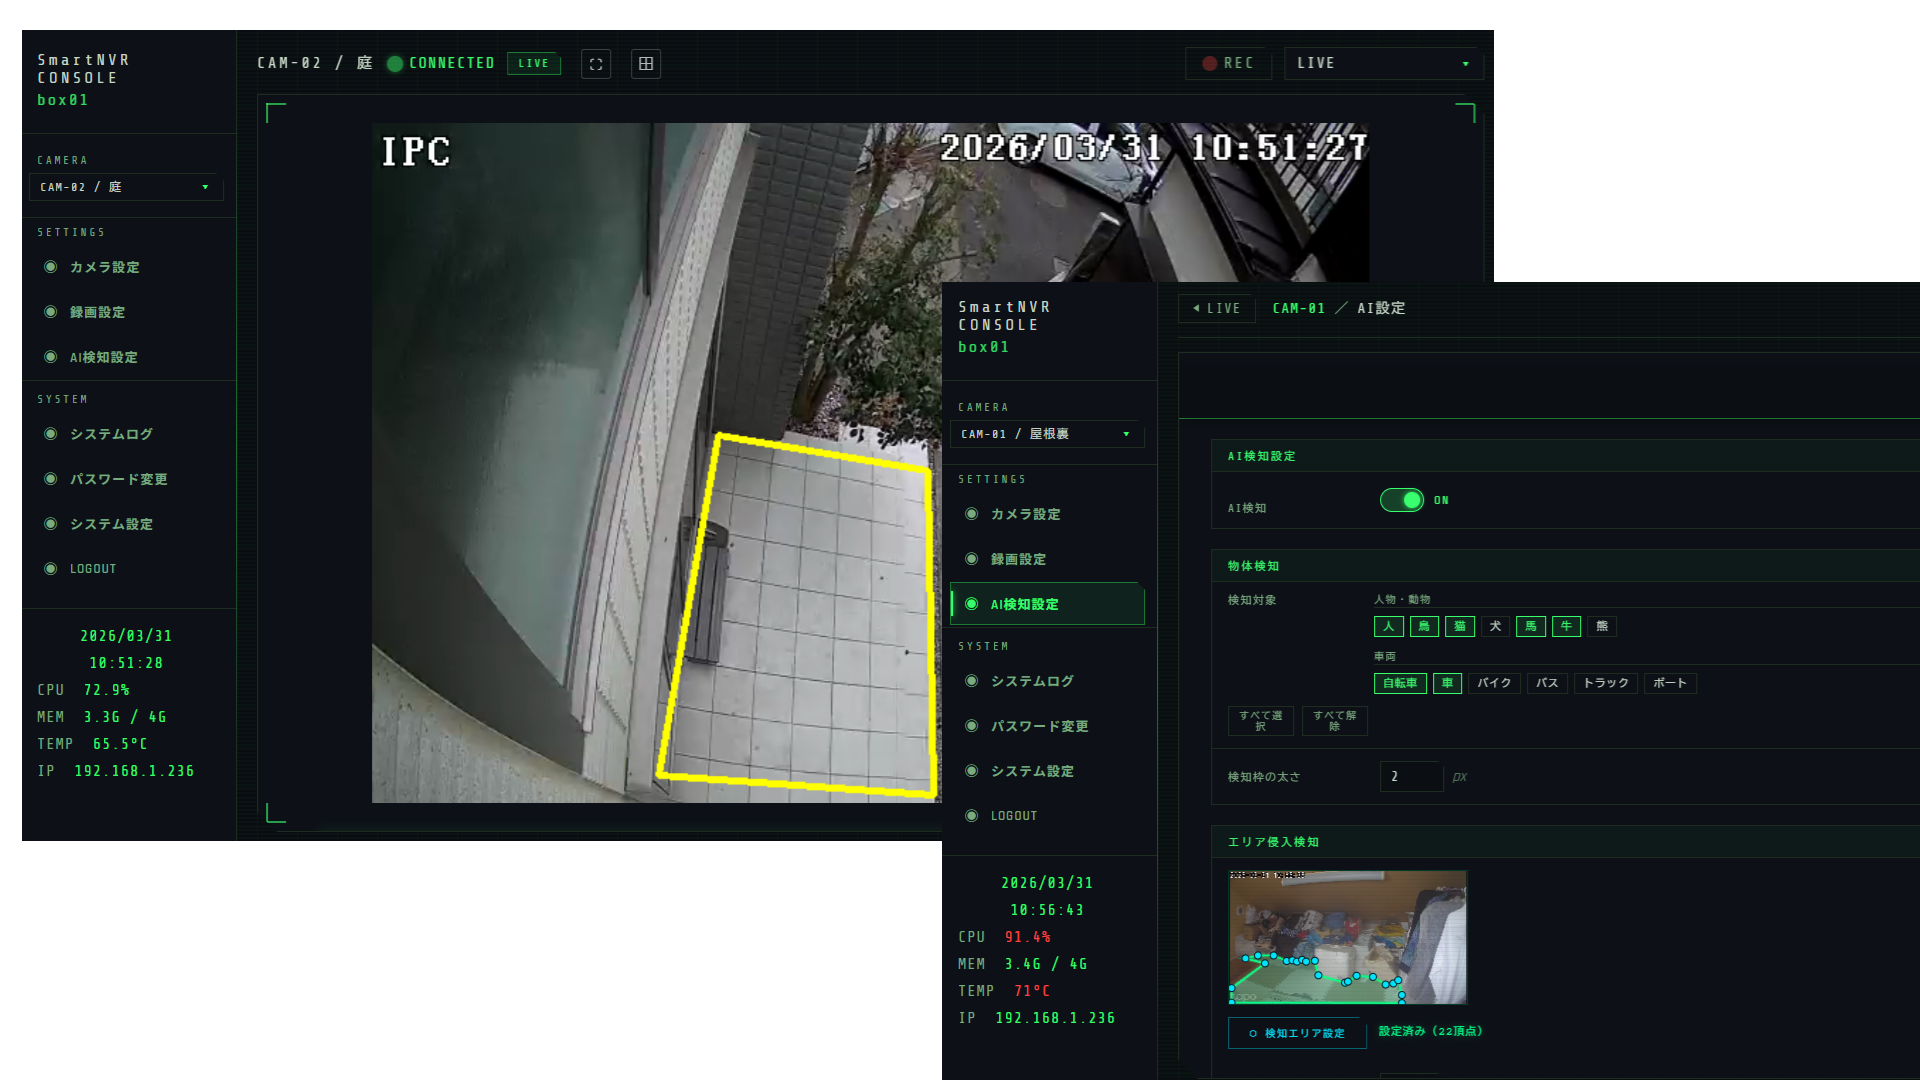Open パスワード変更 in the left sidebar
This screenshot has width=1920, height=1080.
point(118,479)
